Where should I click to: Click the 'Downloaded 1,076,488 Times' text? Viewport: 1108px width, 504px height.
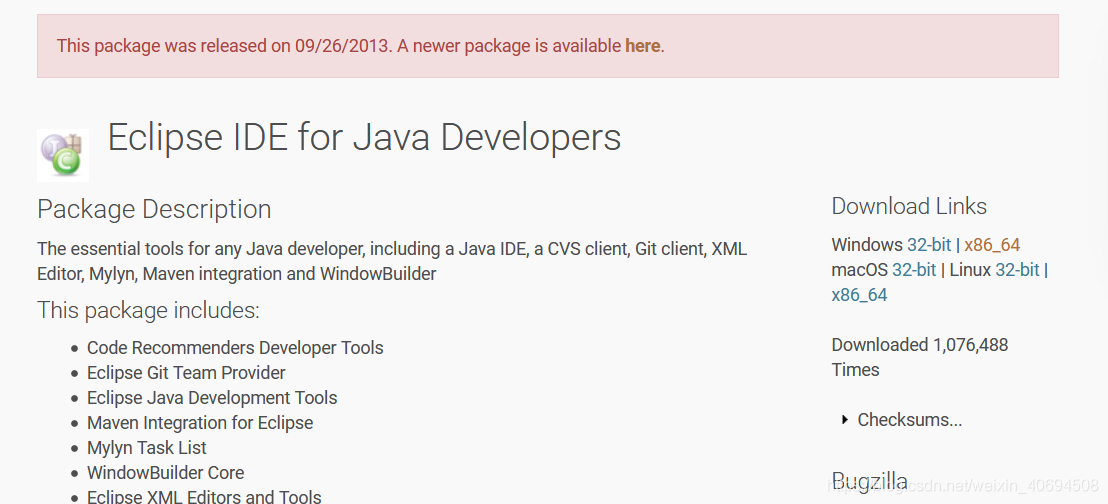(x=919, y=357)
